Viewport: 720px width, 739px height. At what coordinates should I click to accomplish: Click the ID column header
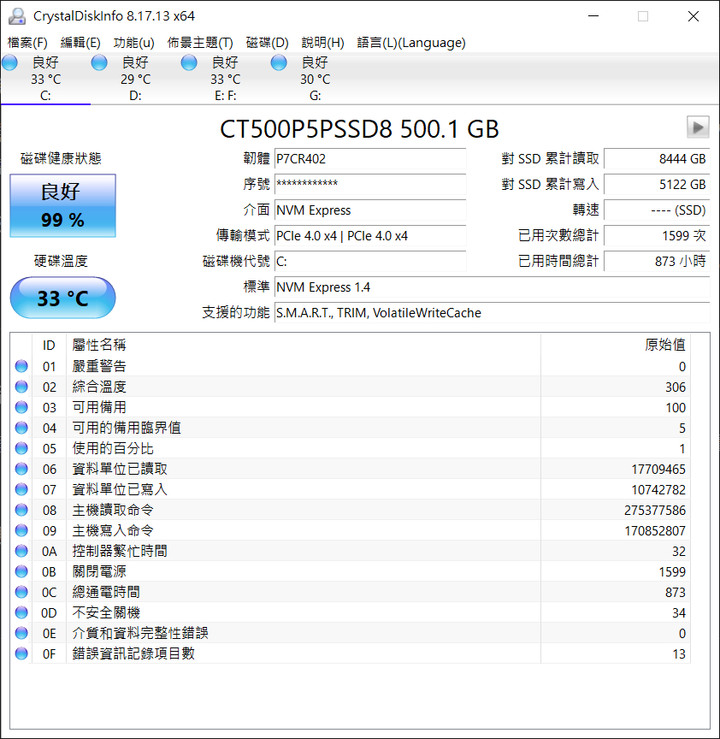tap(49, 345)
